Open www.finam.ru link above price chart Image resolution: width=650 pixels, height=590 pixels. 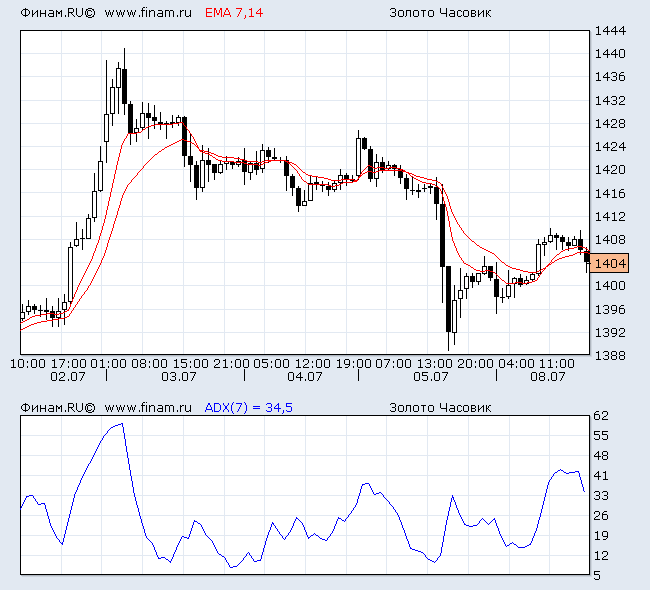(x=148, y=13)
